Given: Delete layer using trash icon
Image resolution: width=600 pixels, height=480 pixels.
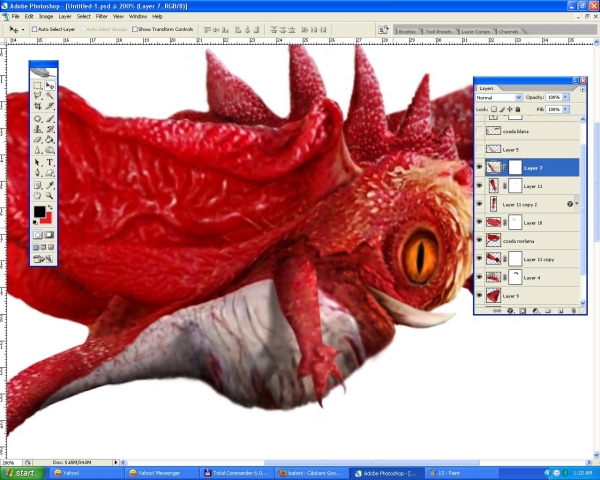Looking at the screenshot, I should click(x=573, y=311).
